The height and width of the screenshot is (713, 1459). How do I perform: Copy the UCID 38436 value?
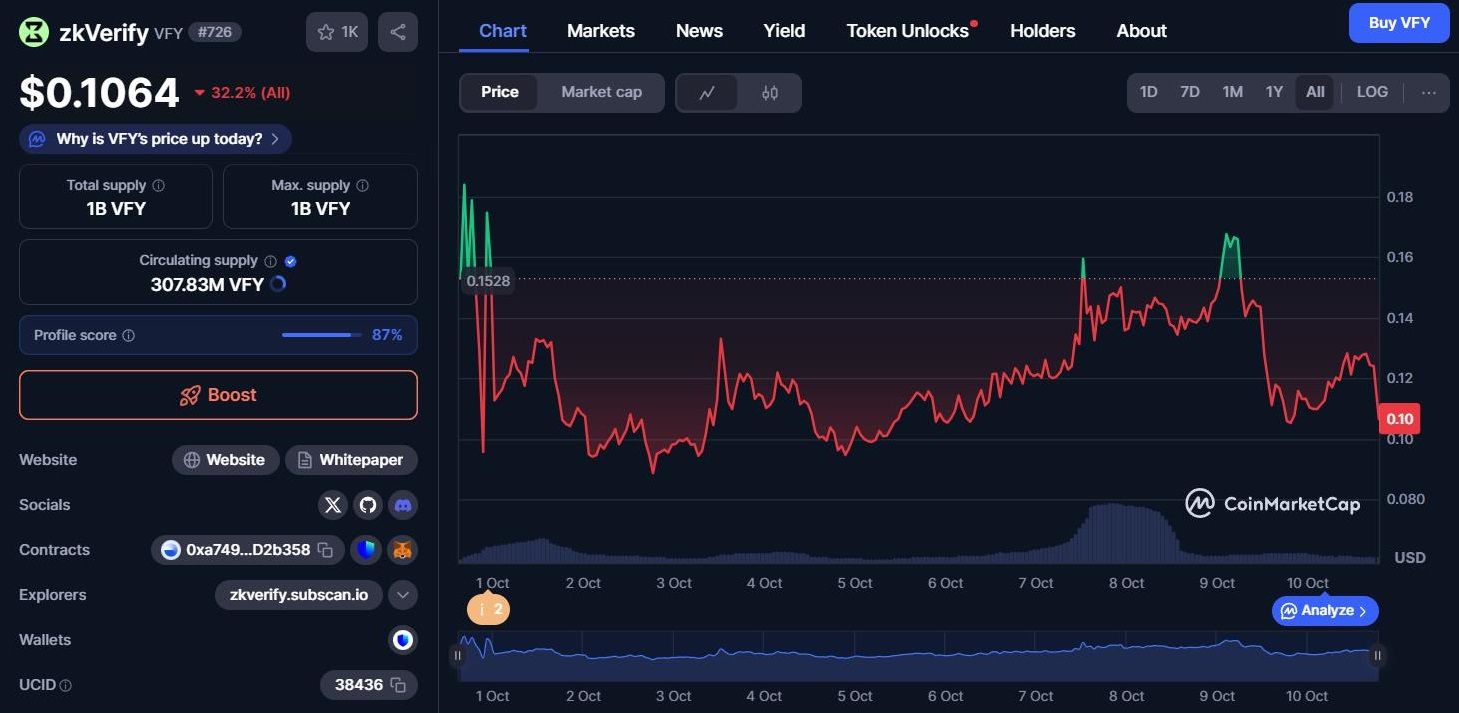[397, 685]
